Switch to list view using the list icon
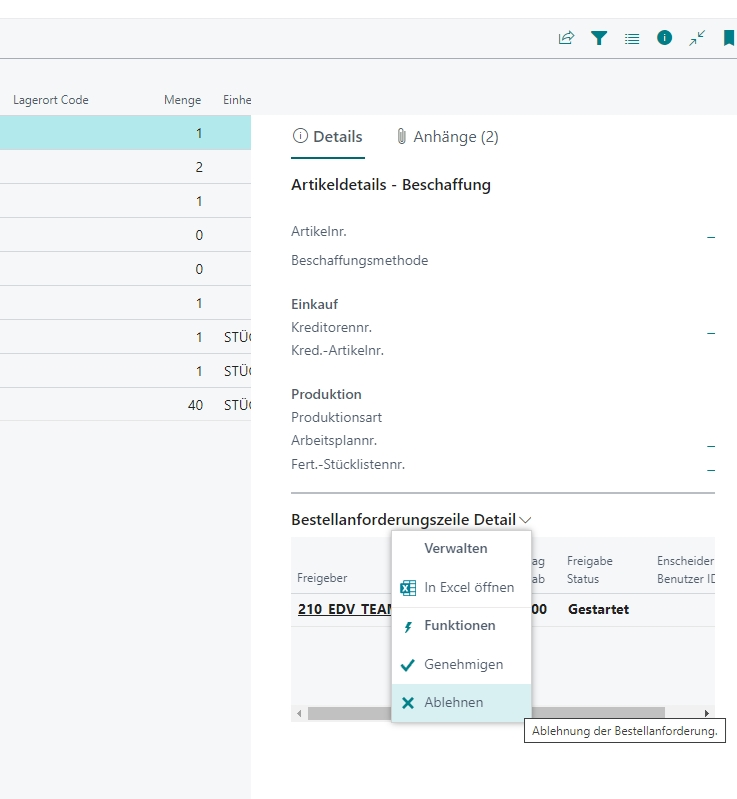 tap(632, 38)
